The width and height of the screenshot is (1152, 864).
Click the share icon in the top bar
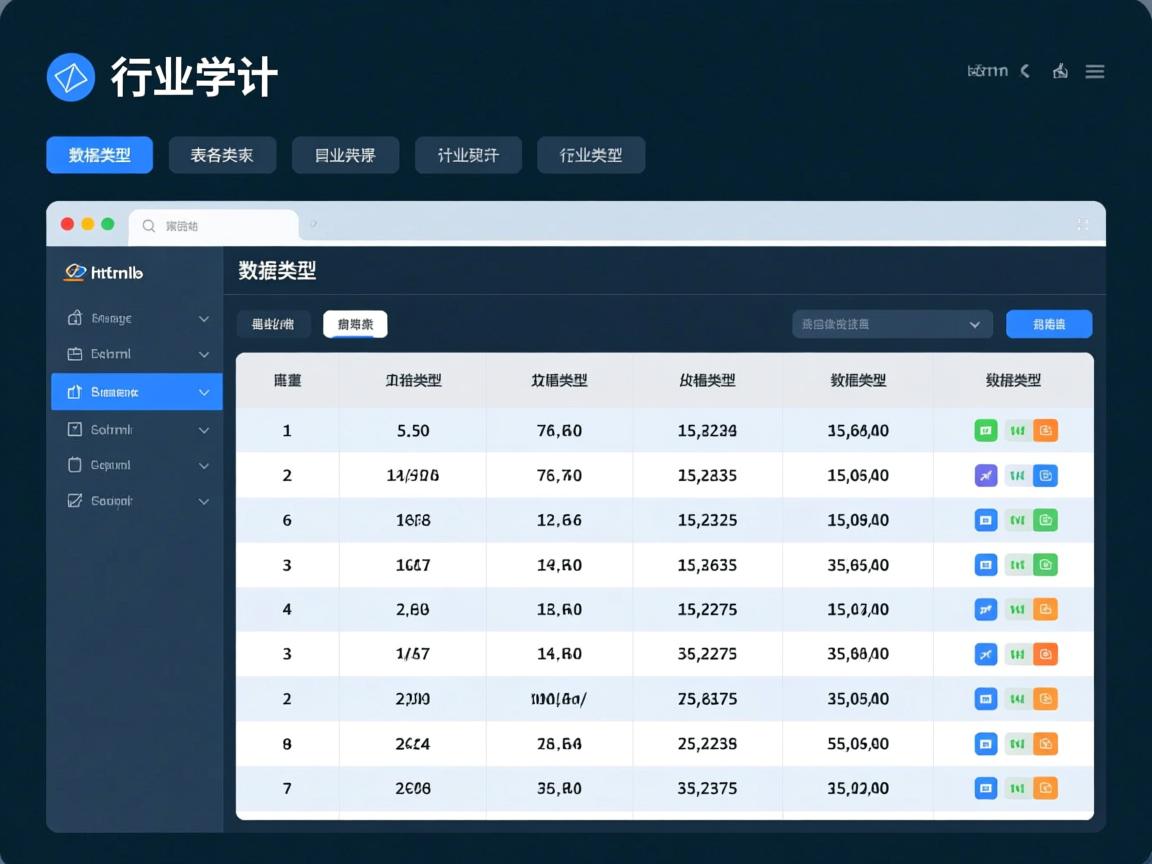pyautogui.click(x=1059, y=71)
